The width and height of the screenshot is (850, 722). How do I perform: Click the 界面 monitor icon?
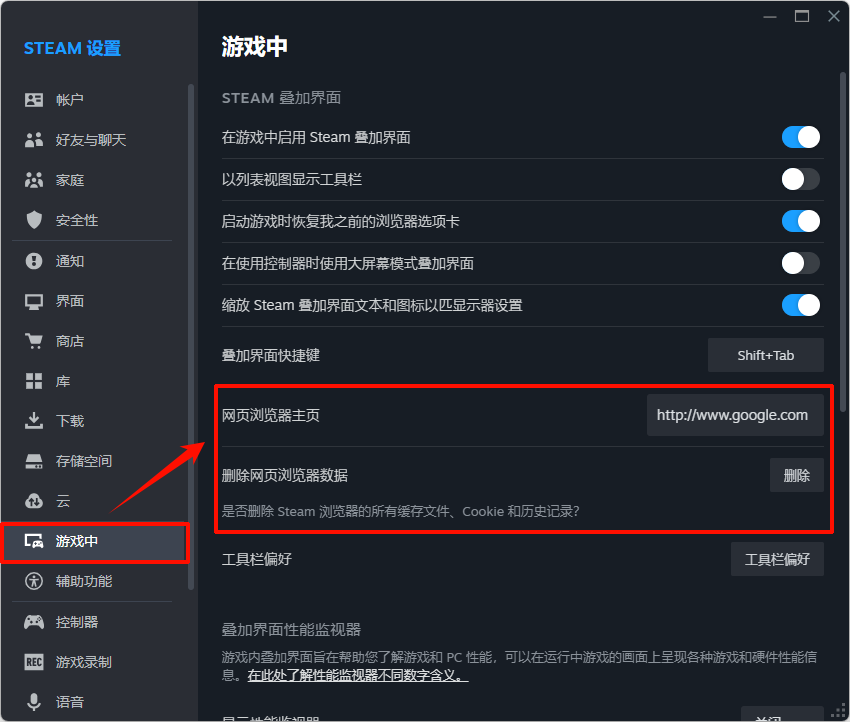tap(33, 300)
